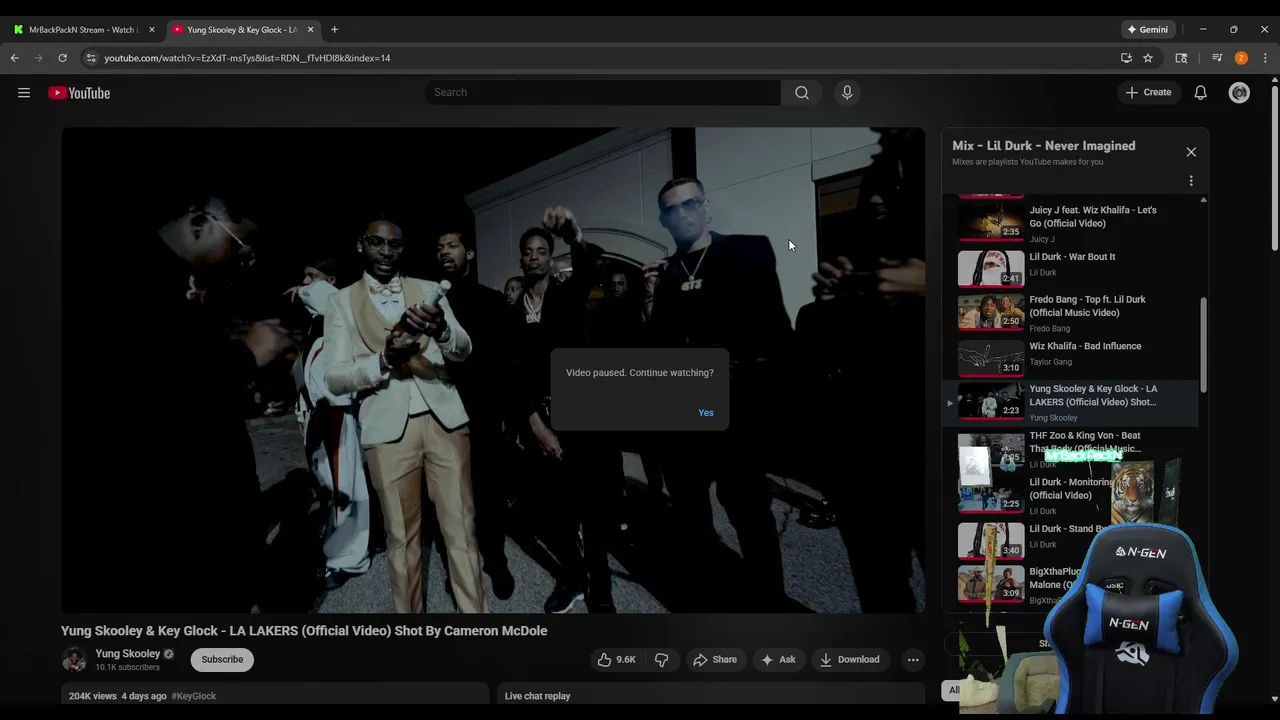This screenshot has height=720, width=1280.
Task: Switch to MrBackPackN Stream tab
Action: pyautogui.click(x=84, y=30)
